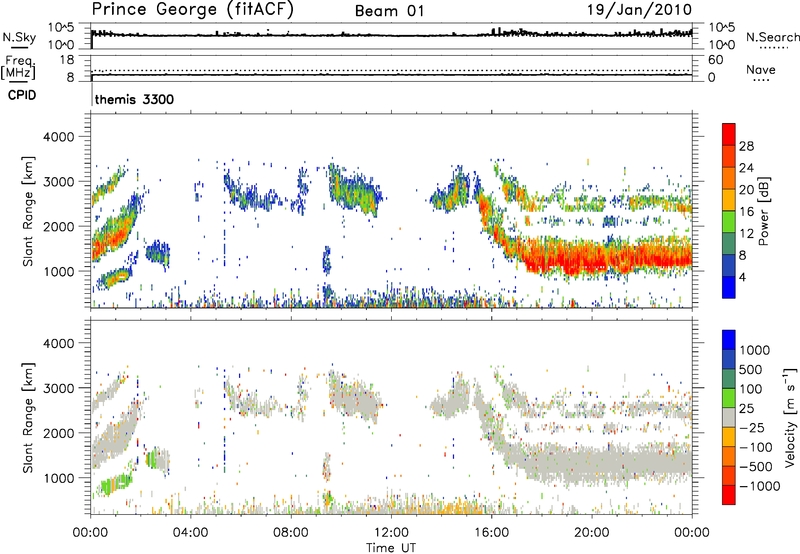Click the 'themis 3300' CPID label

(x=134, y=99)
